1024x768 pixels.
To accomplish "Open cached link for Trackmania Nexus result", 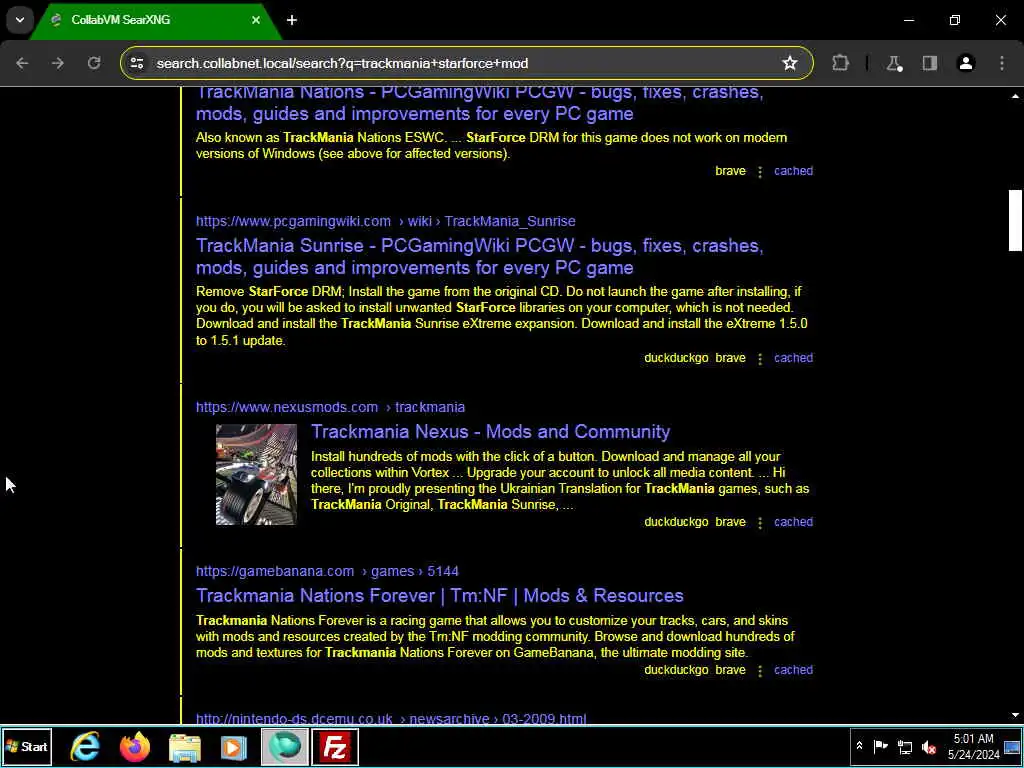I will click(x=793, y=522).
